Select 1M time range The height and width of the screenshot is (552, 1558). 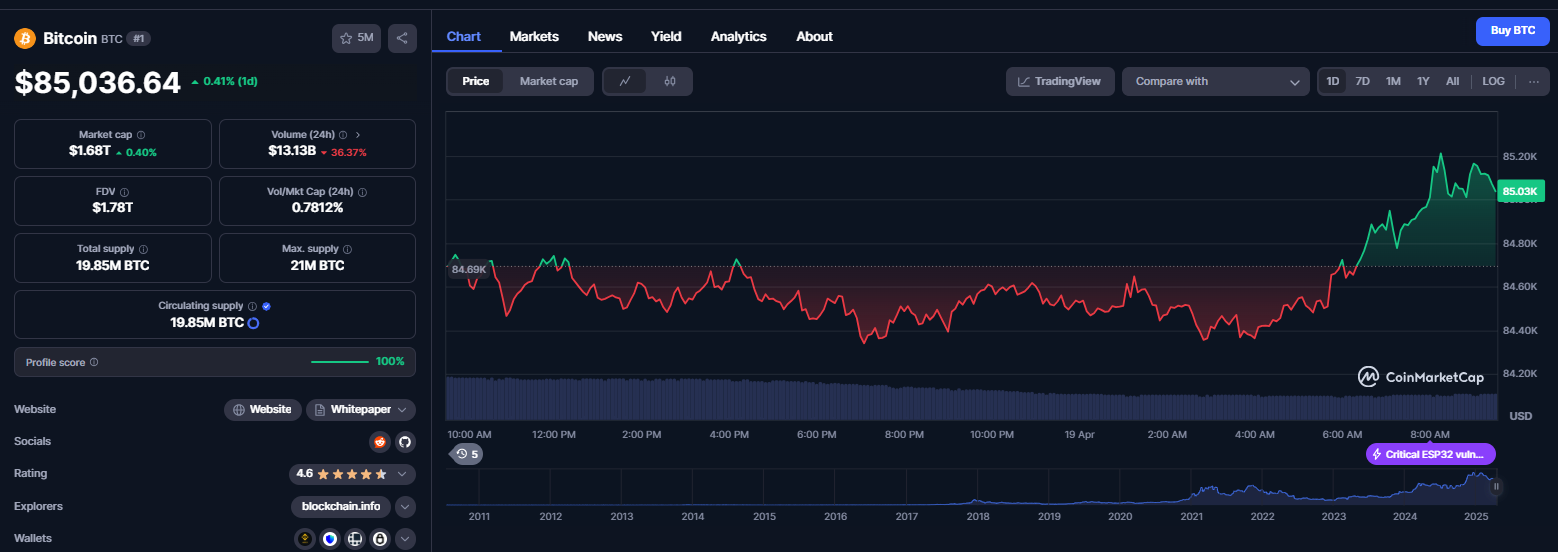(x=1393, y=81)
